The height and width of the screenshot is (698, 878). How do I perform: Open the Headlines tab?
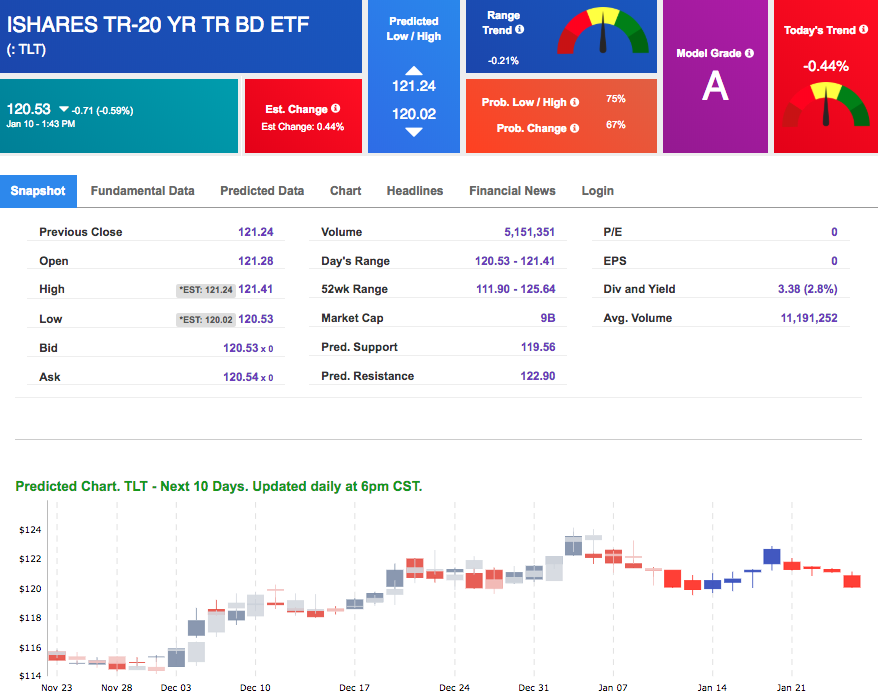tap(415, 191)
